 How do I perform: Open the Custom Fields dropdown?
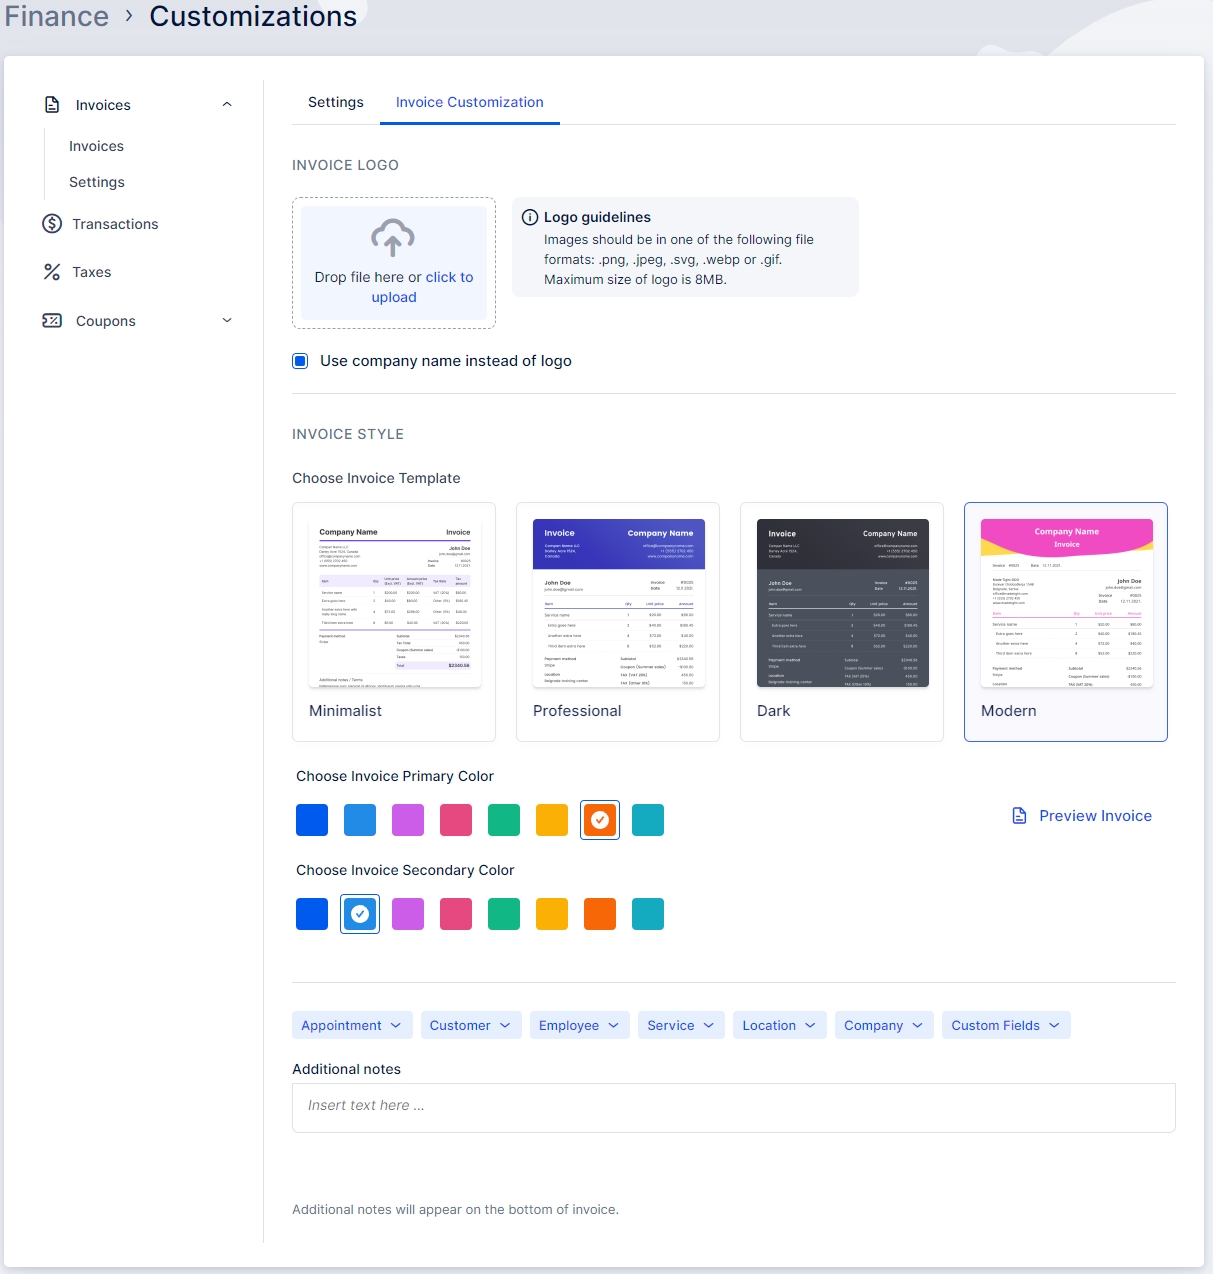(1005, 1025)
